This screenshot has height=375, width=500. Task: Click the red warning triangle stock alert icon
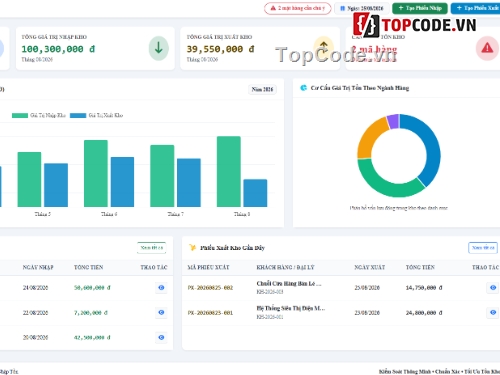[x=487, y=48]
